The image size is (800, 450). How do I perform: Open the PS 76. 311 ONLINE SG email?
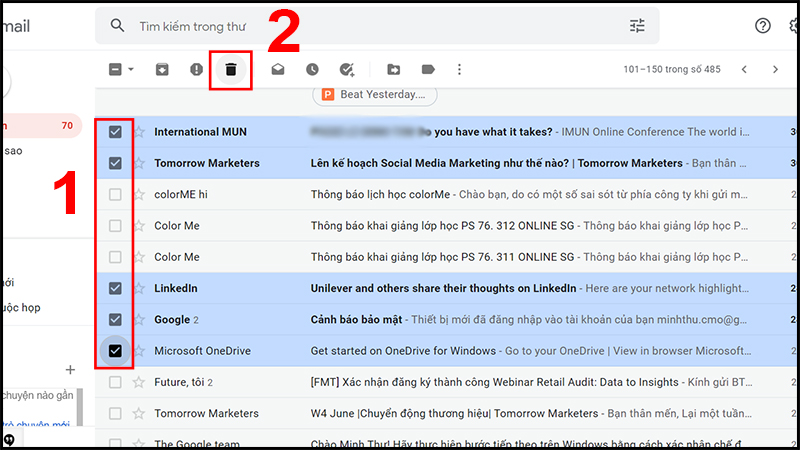442,257
